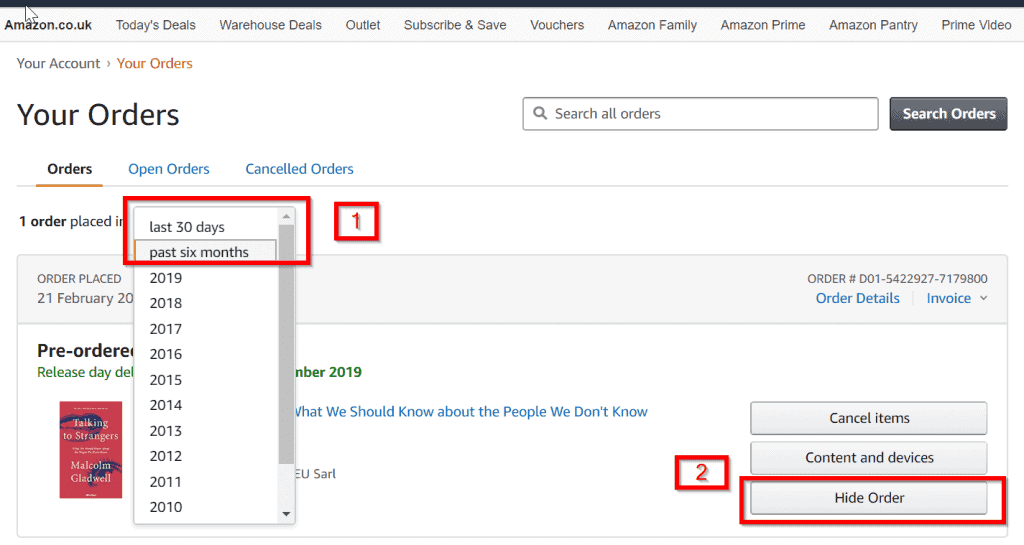
Task: Open Amazon Pantry in the navigation bar
Action: 873,25
